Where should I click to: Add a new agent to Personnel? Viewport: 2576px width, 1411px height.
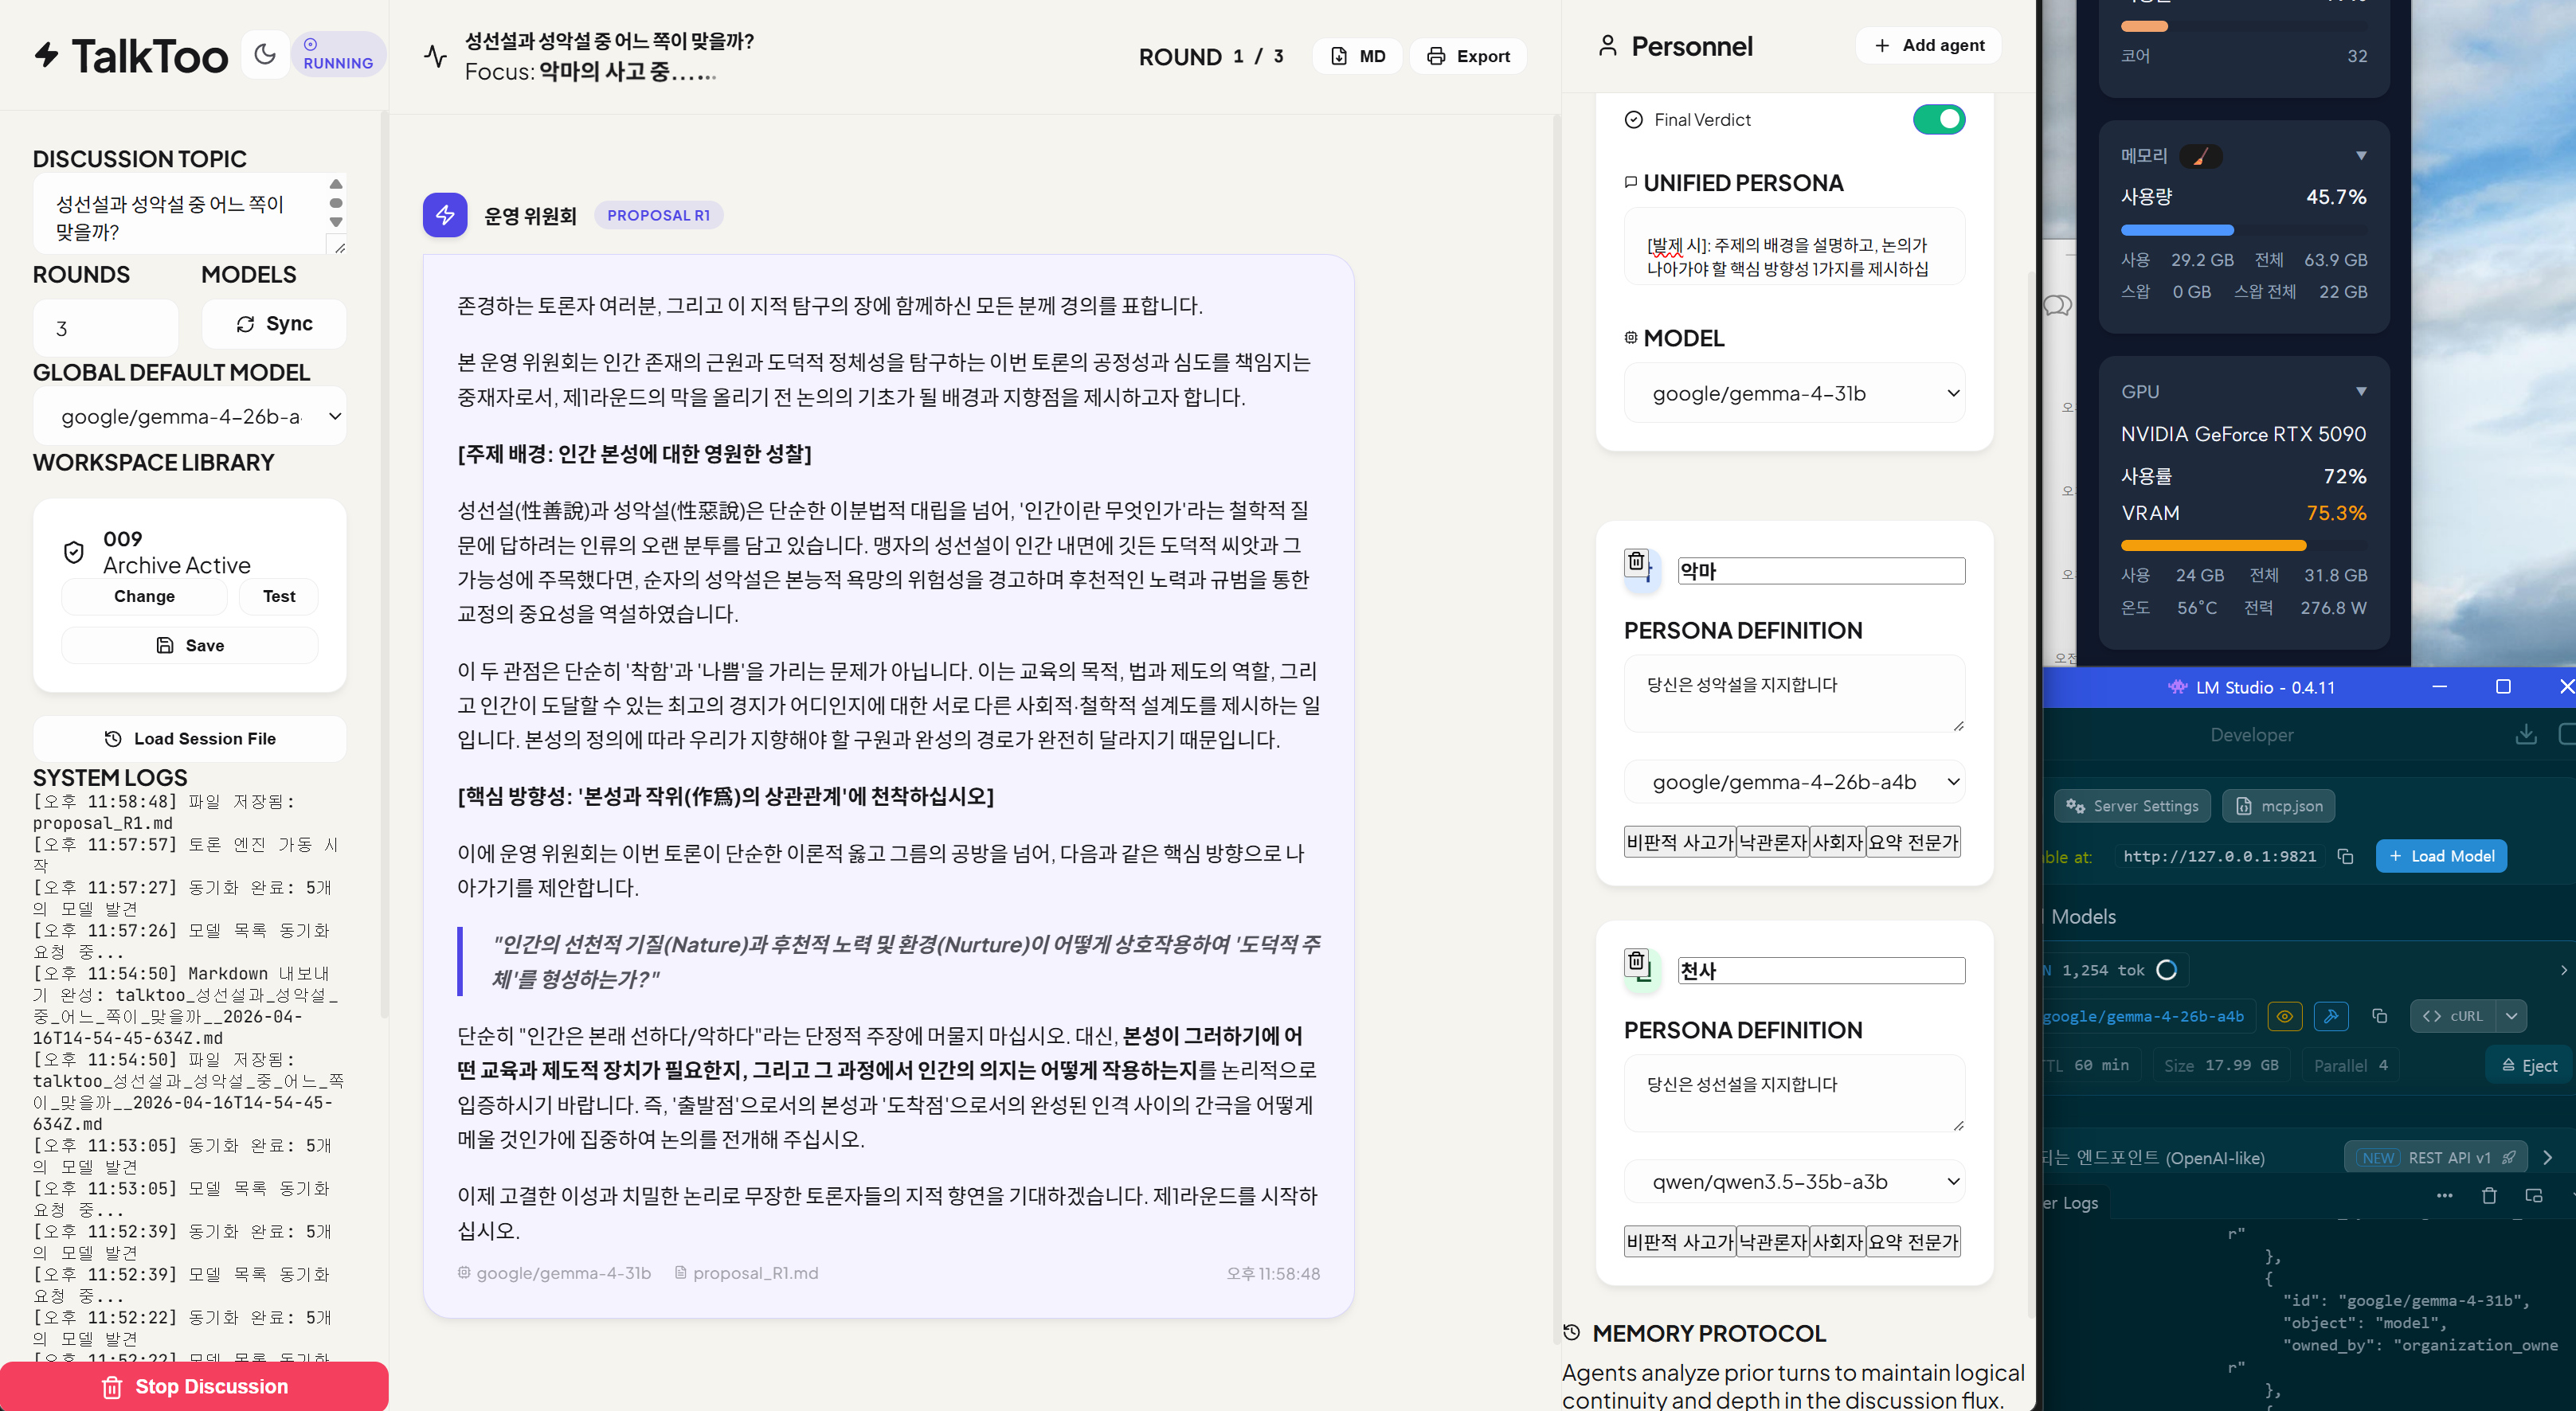1928,45
